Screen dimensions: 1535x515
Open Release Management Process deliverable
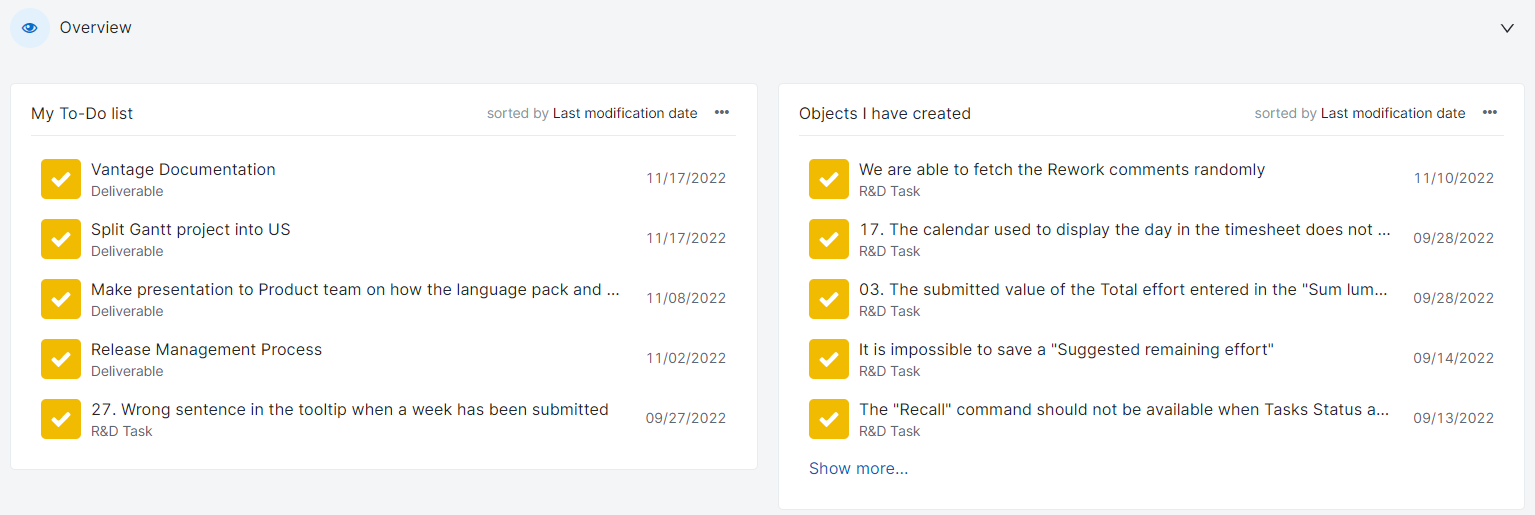(x=206, y=350)
